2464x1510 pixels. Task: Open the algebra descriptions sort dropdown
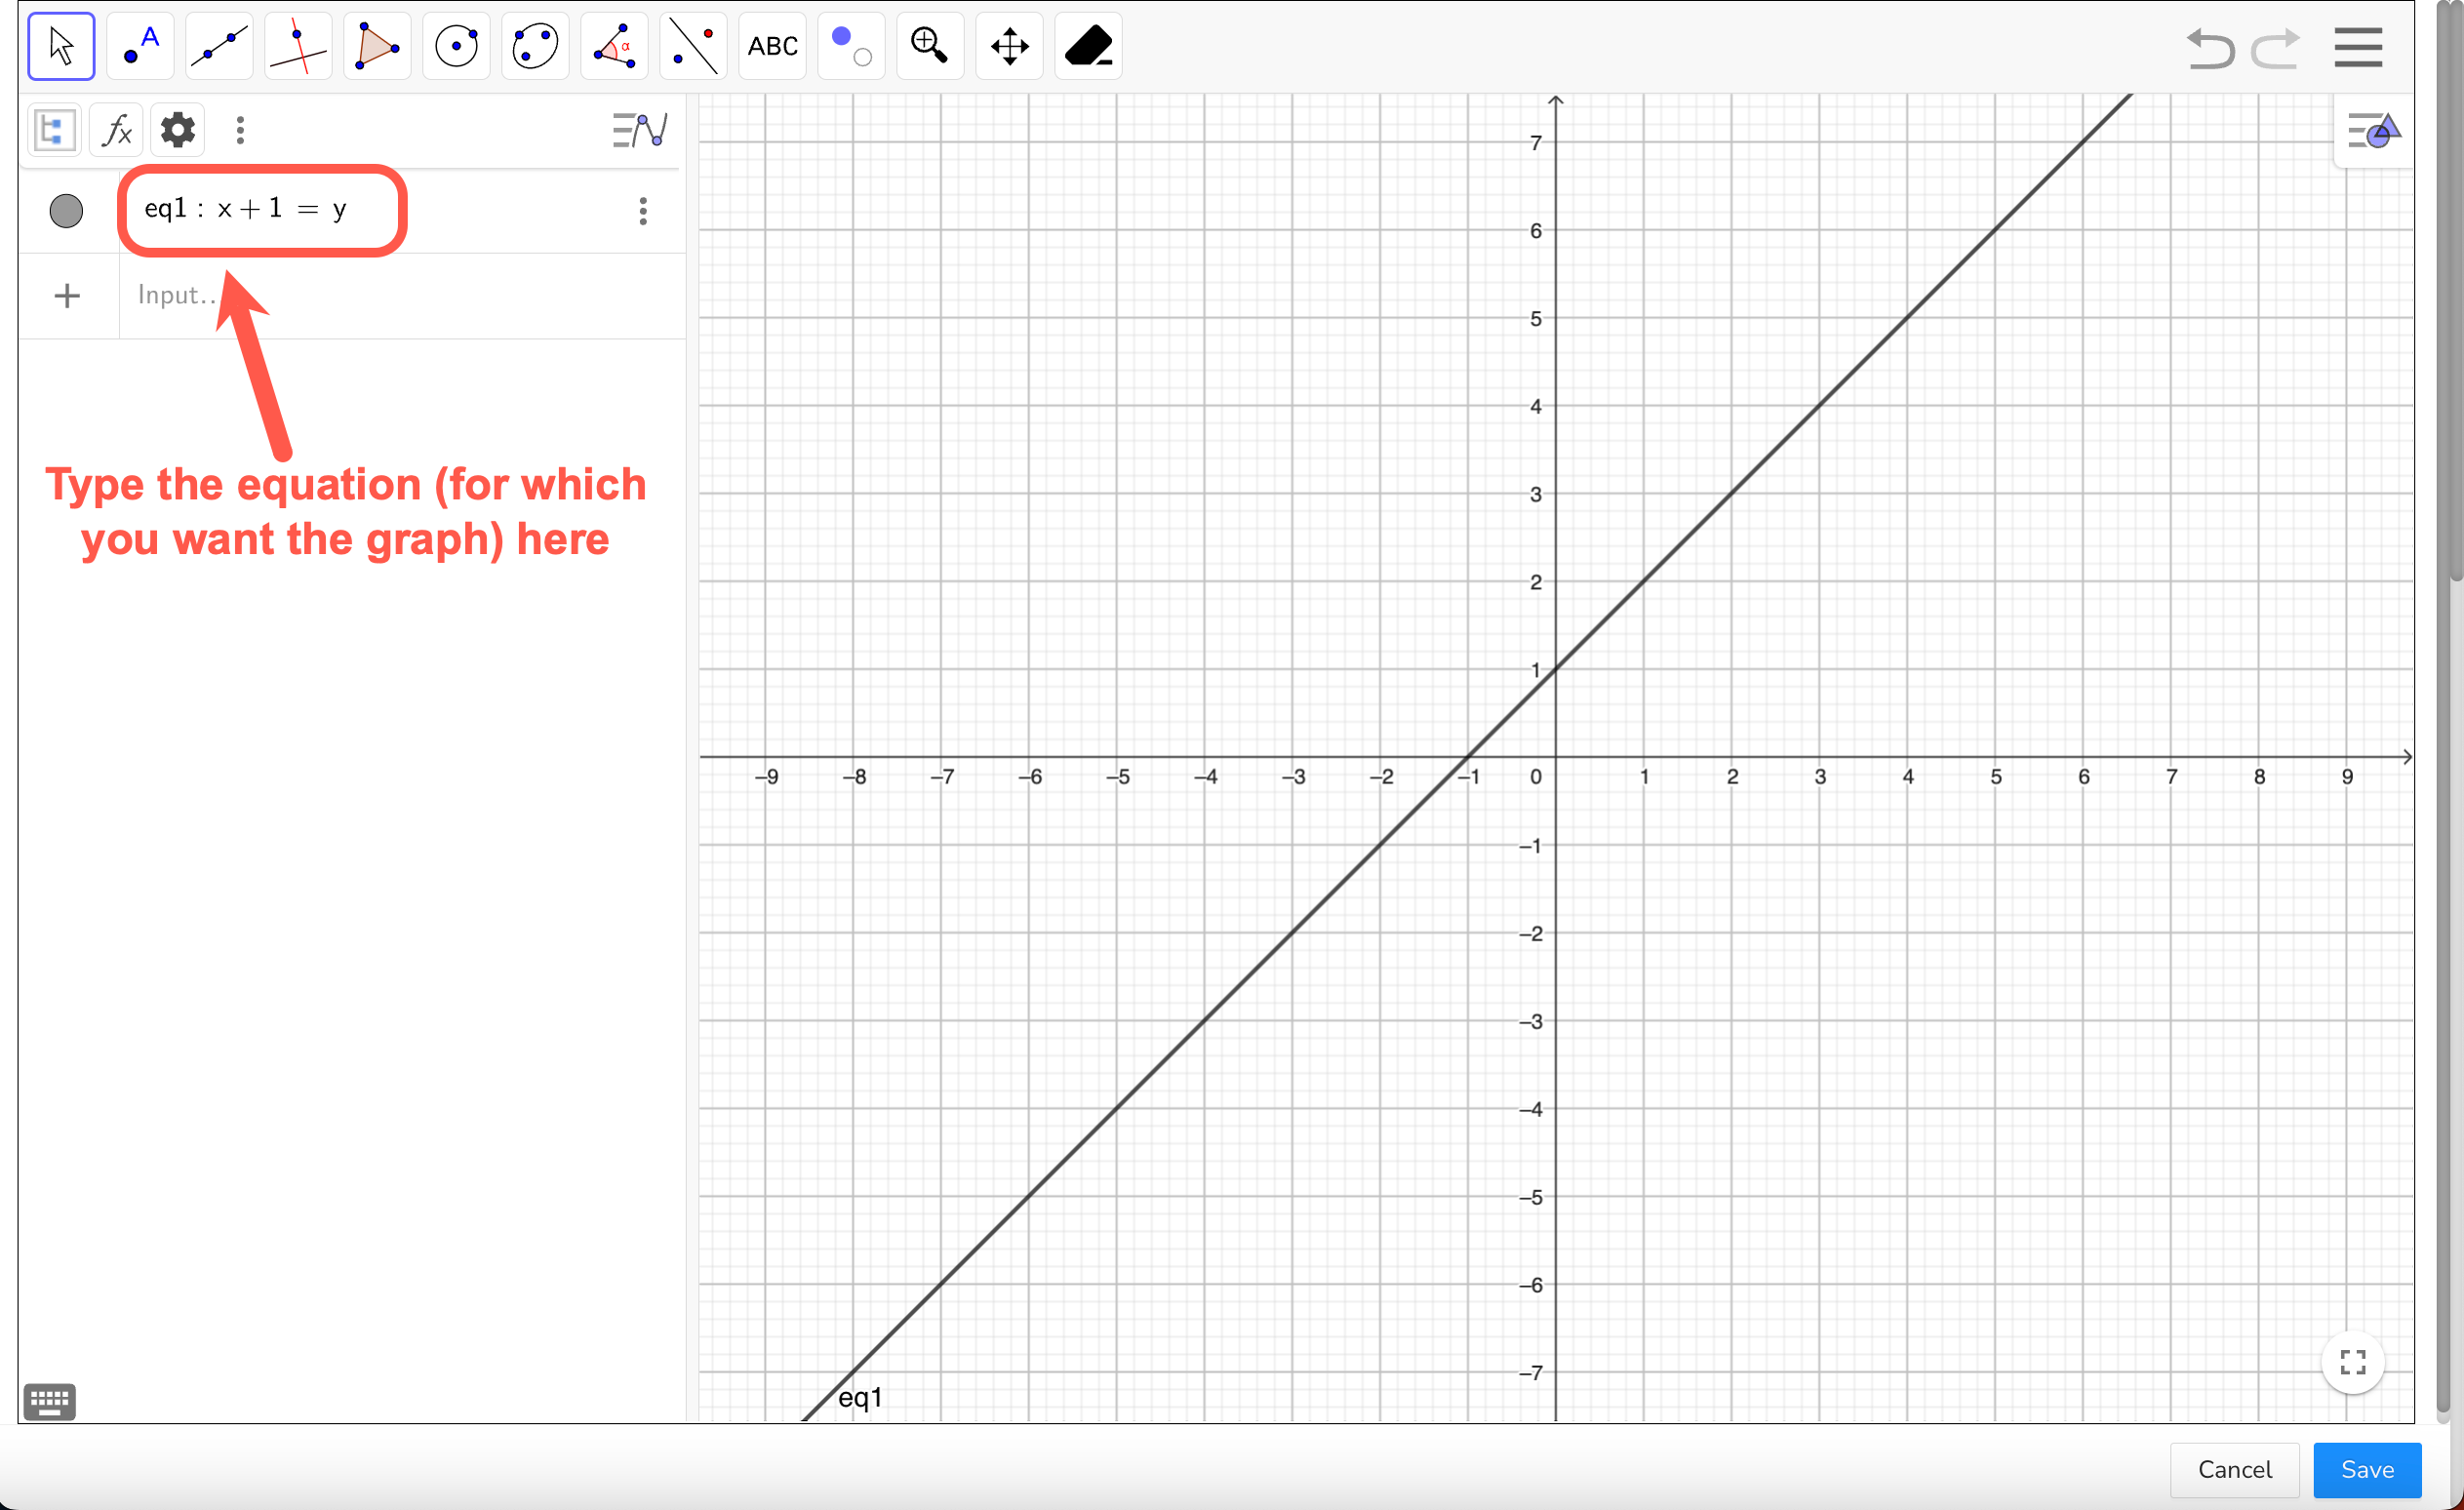pyautogui.click(x=639, y=130)
